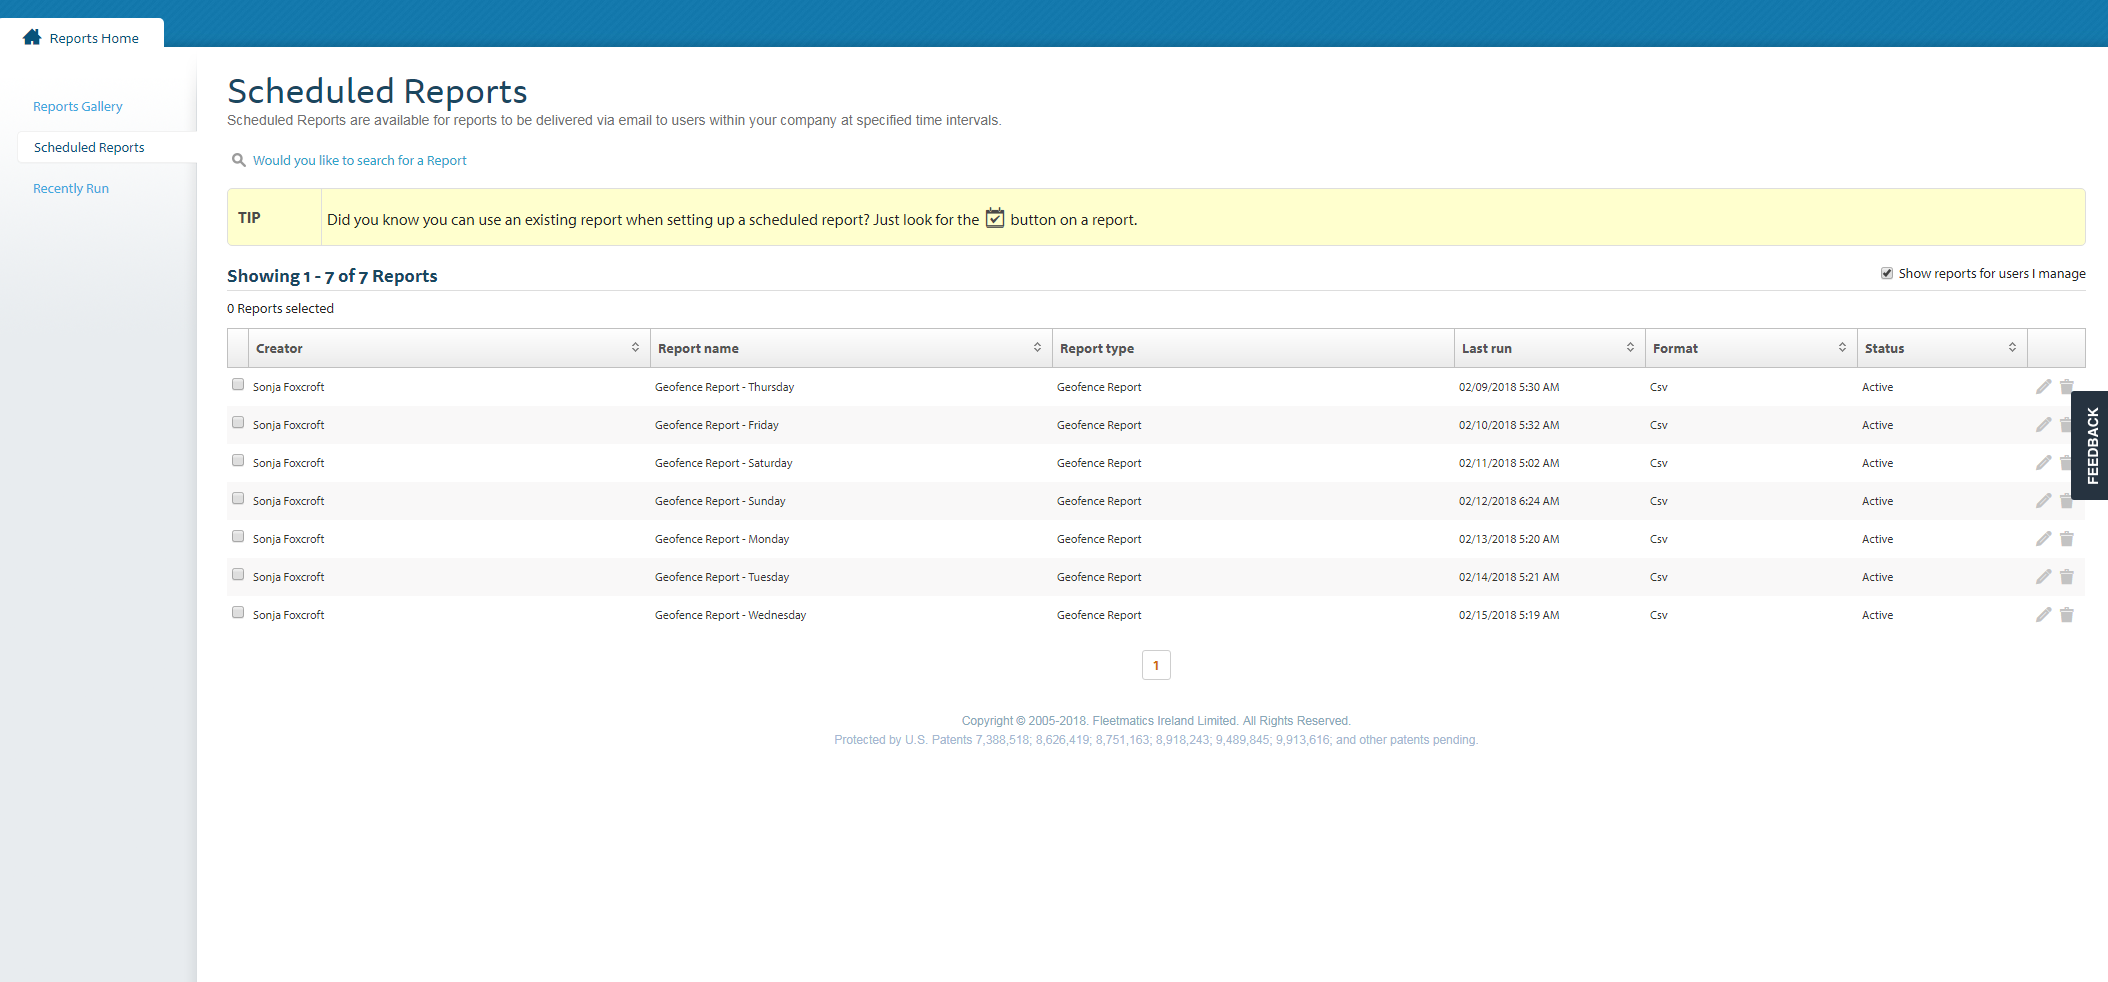
Task: Sort by Last run column arrows
Action: coord(1630,348)
